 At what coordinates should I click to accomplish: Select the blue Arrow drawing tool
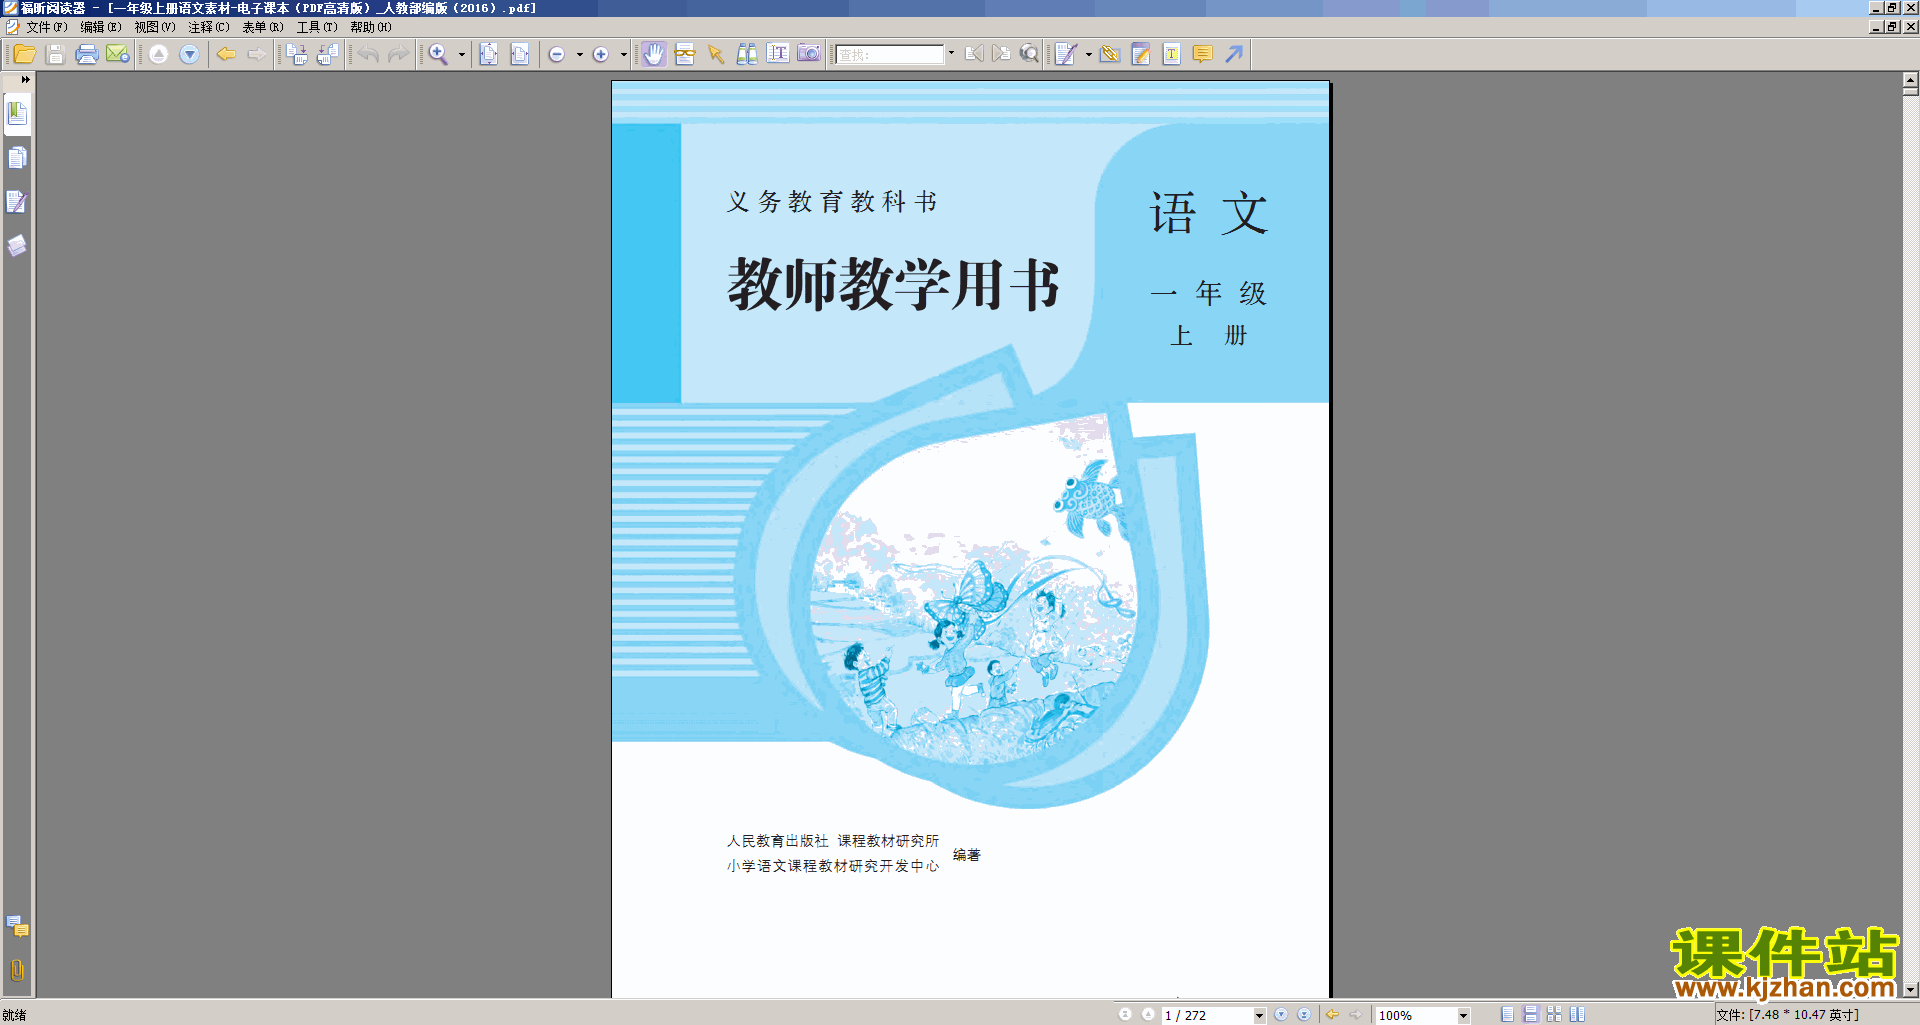1234,54
